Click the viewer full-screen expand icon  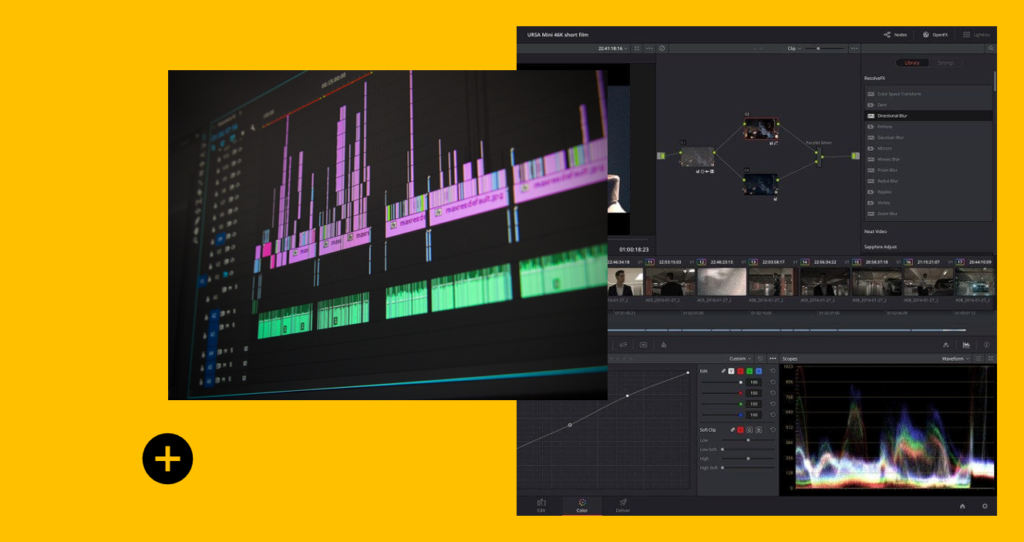tap(637, 48)
